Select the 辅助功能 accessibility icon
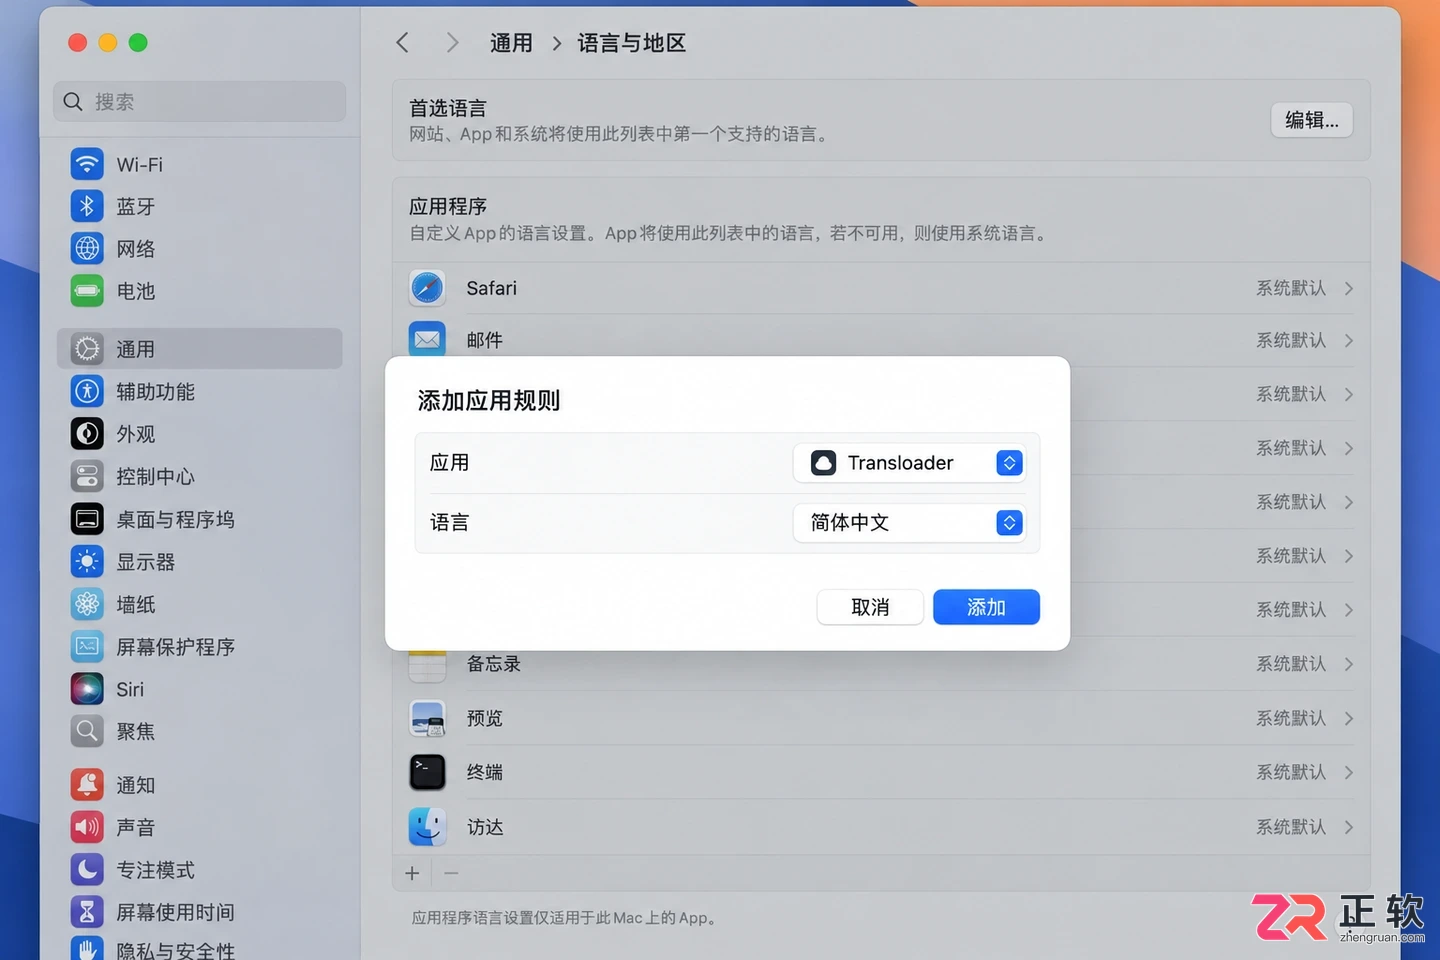The image size is (1440, 960). (87, 391)
